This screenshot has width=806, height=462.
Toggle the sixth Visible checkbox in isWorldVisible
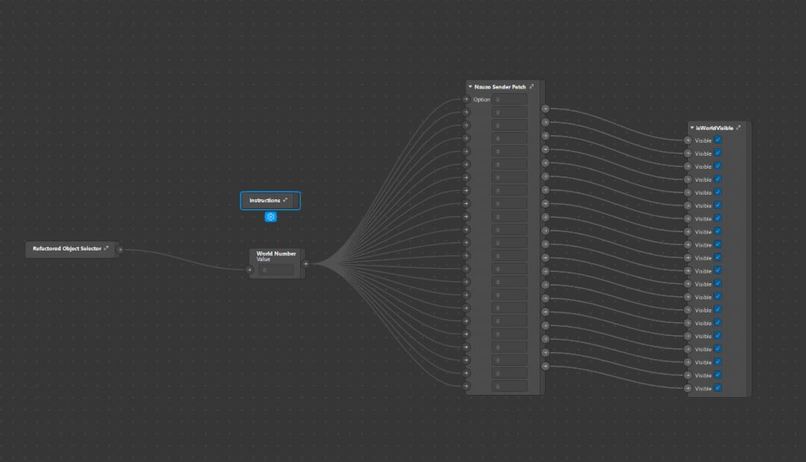point(718,205)
